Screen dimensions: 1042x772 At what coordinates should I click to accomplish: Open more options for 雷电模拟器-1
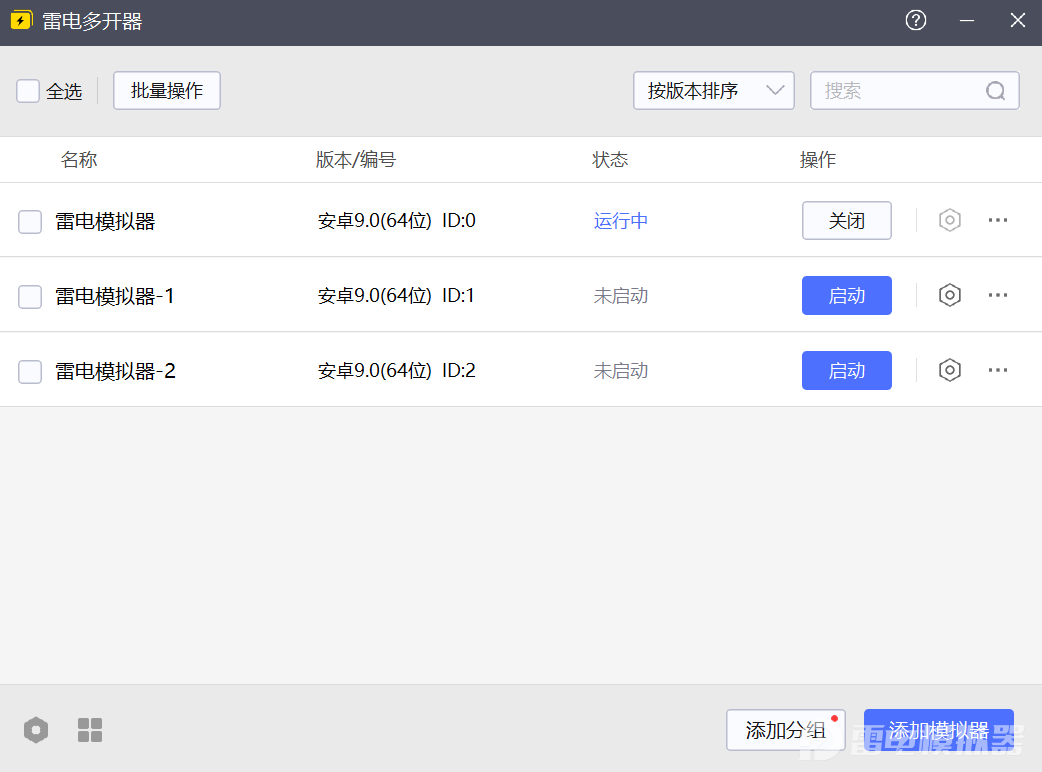pos(997,295)
